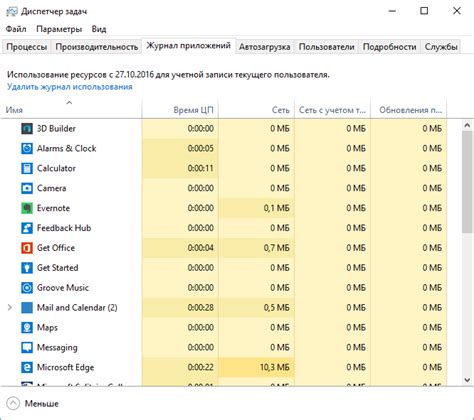
Task: Select the Evernote row name
Action: pyautogui.click(x=53, y=208)
